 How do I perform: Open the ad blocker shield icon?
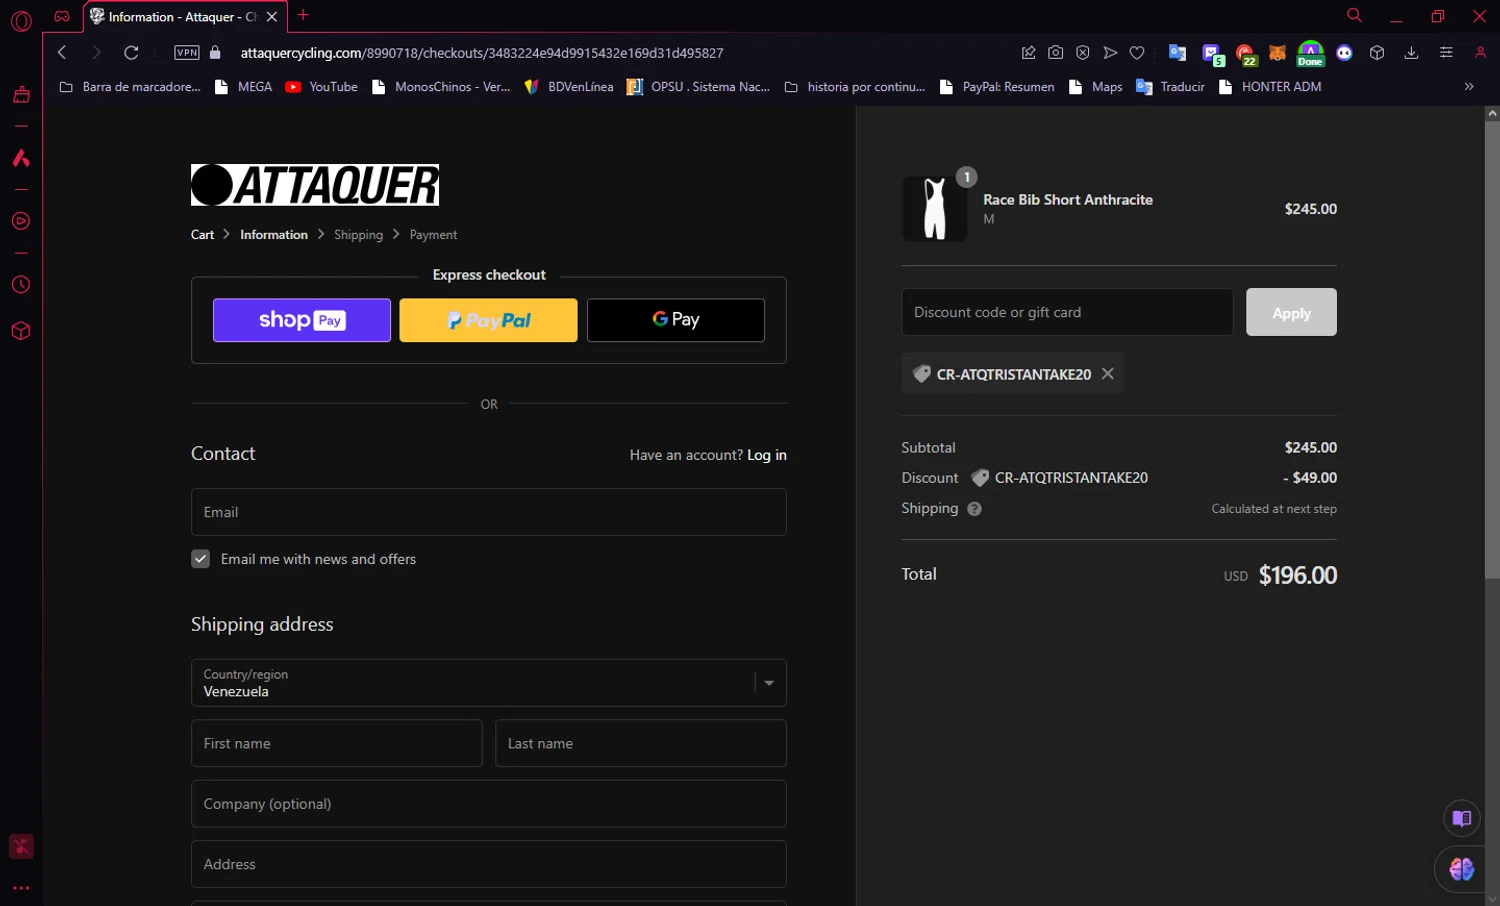click(x=1083, y=52)
